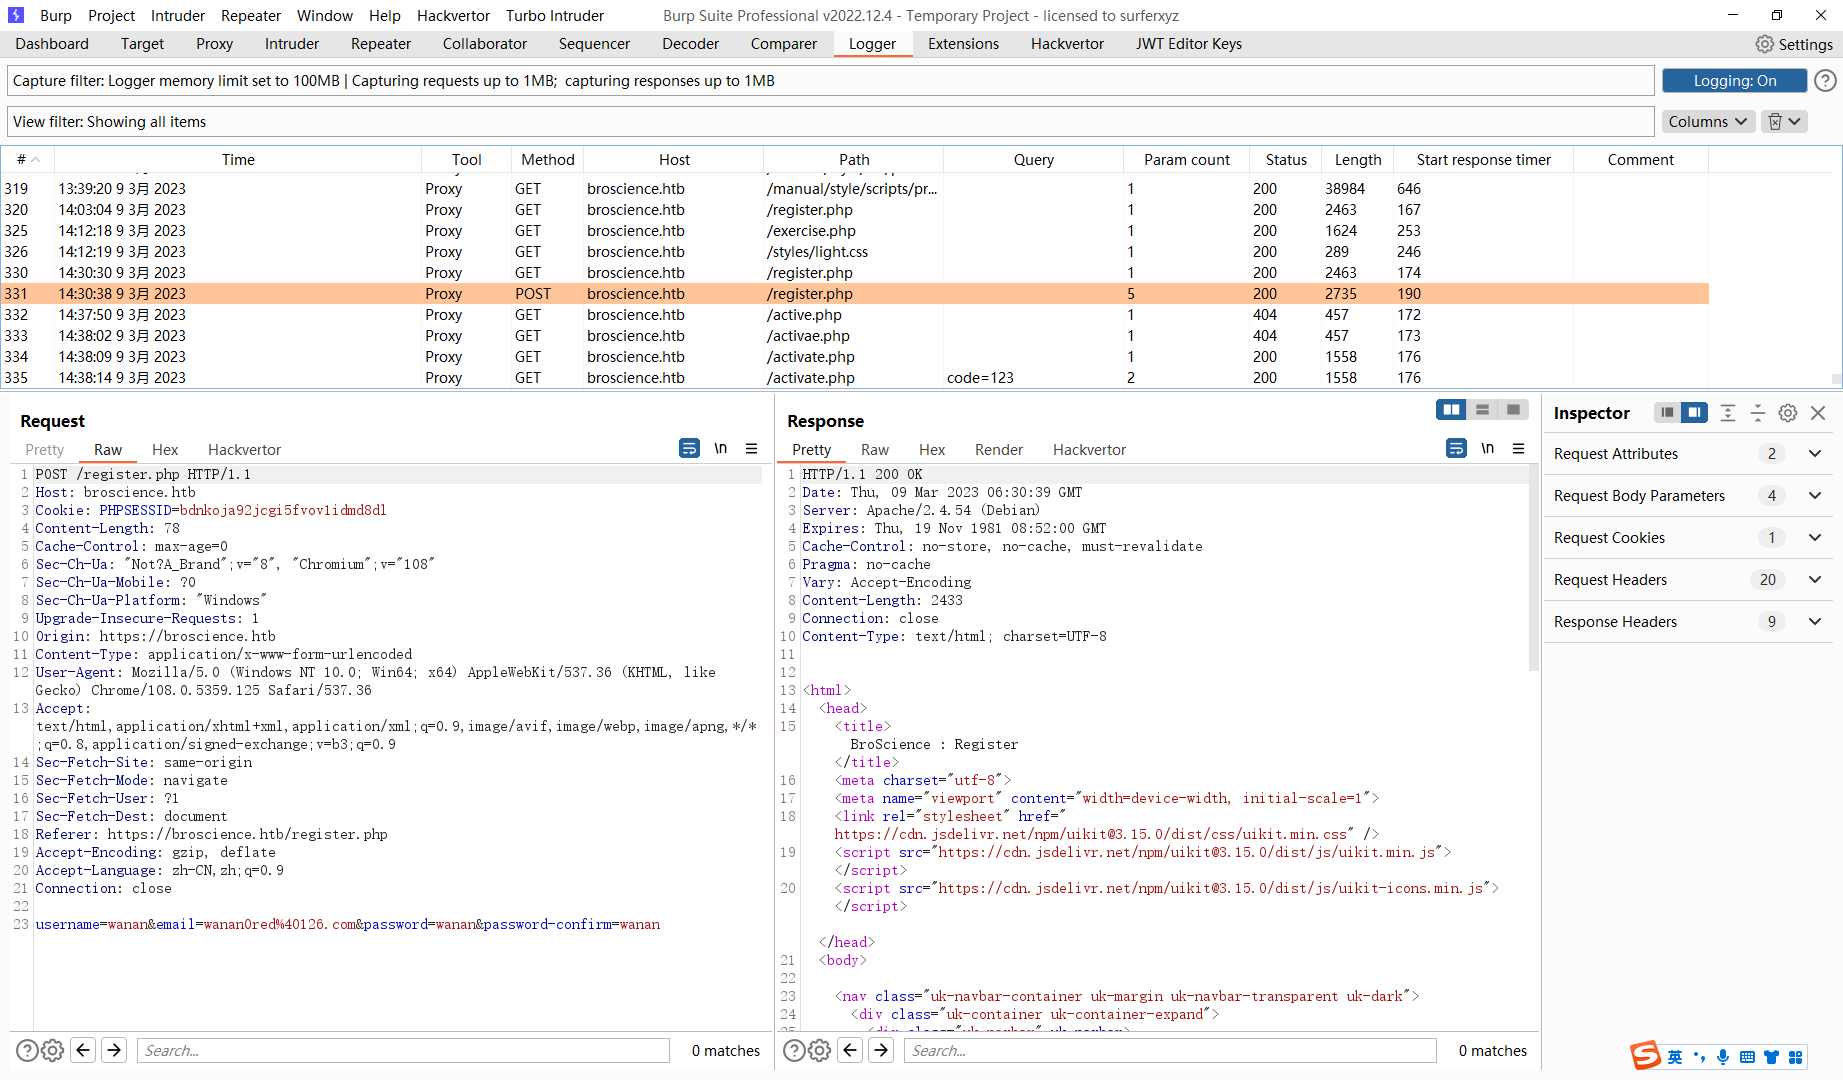Go to previous request search match
Image resolution: width=1843 pixels, height=1080 pixels.
pos(84,1050)
